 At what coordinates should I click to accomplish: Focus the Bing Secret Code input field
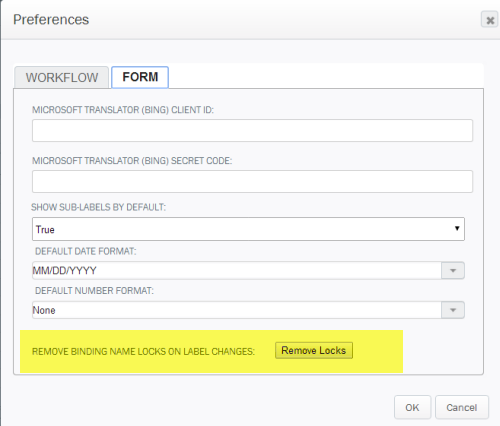tap(252, 181)
